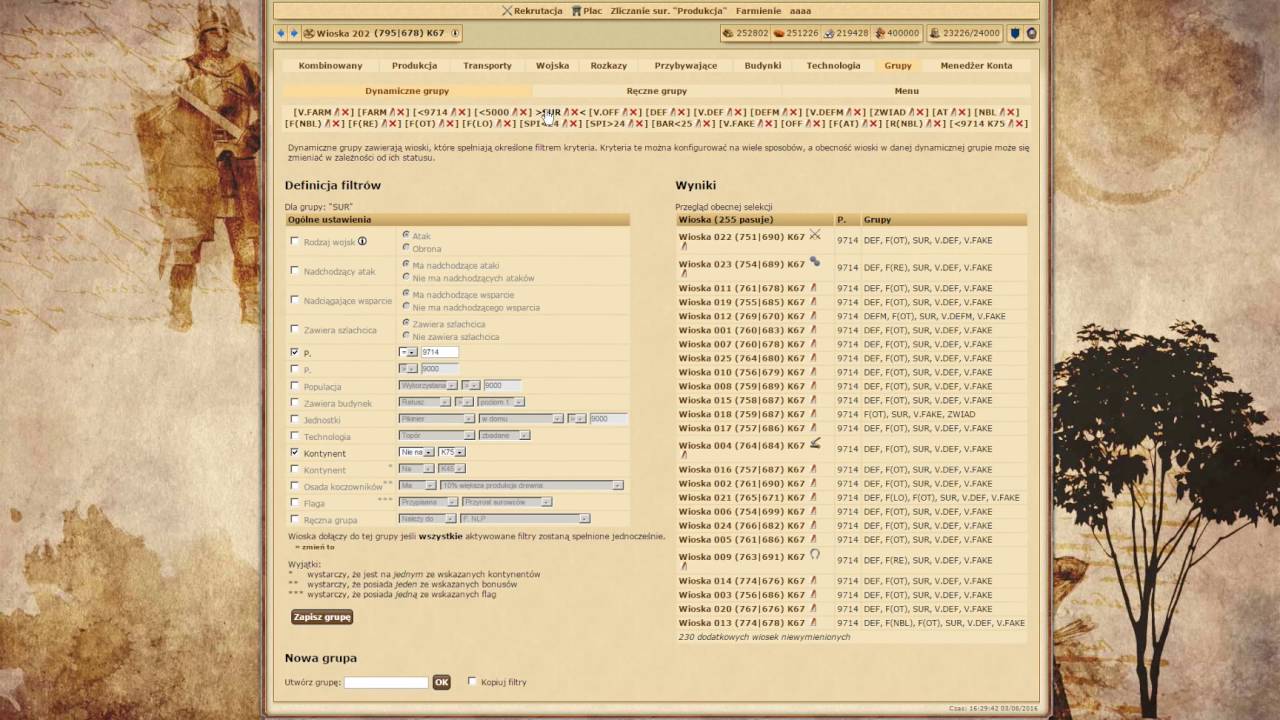This screenshot has height=720, width=1280.
Task: Tick the Zawiera szlachcica checkbox
Action: (x=294, y=329)
